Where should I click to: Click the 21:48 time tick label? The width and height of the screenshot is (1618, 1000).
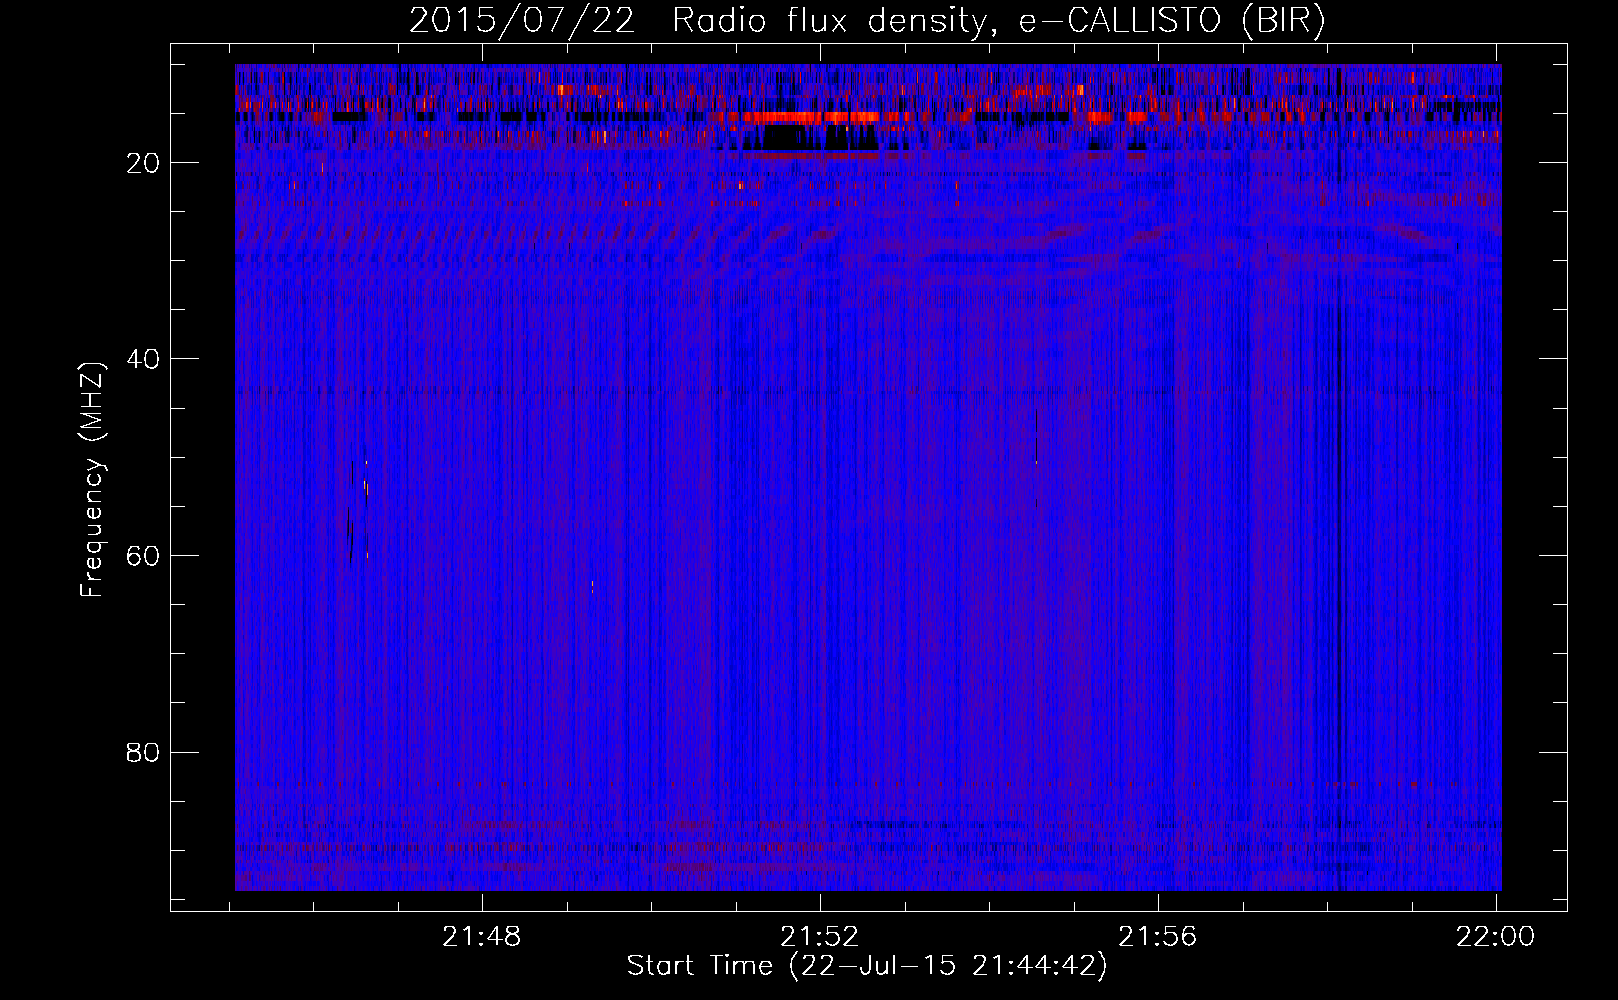482,937
